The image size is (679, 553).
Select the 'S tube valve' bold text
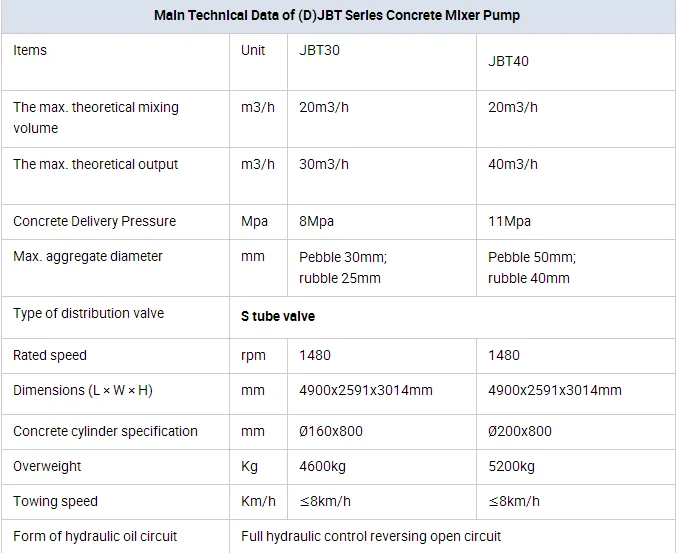278,316
